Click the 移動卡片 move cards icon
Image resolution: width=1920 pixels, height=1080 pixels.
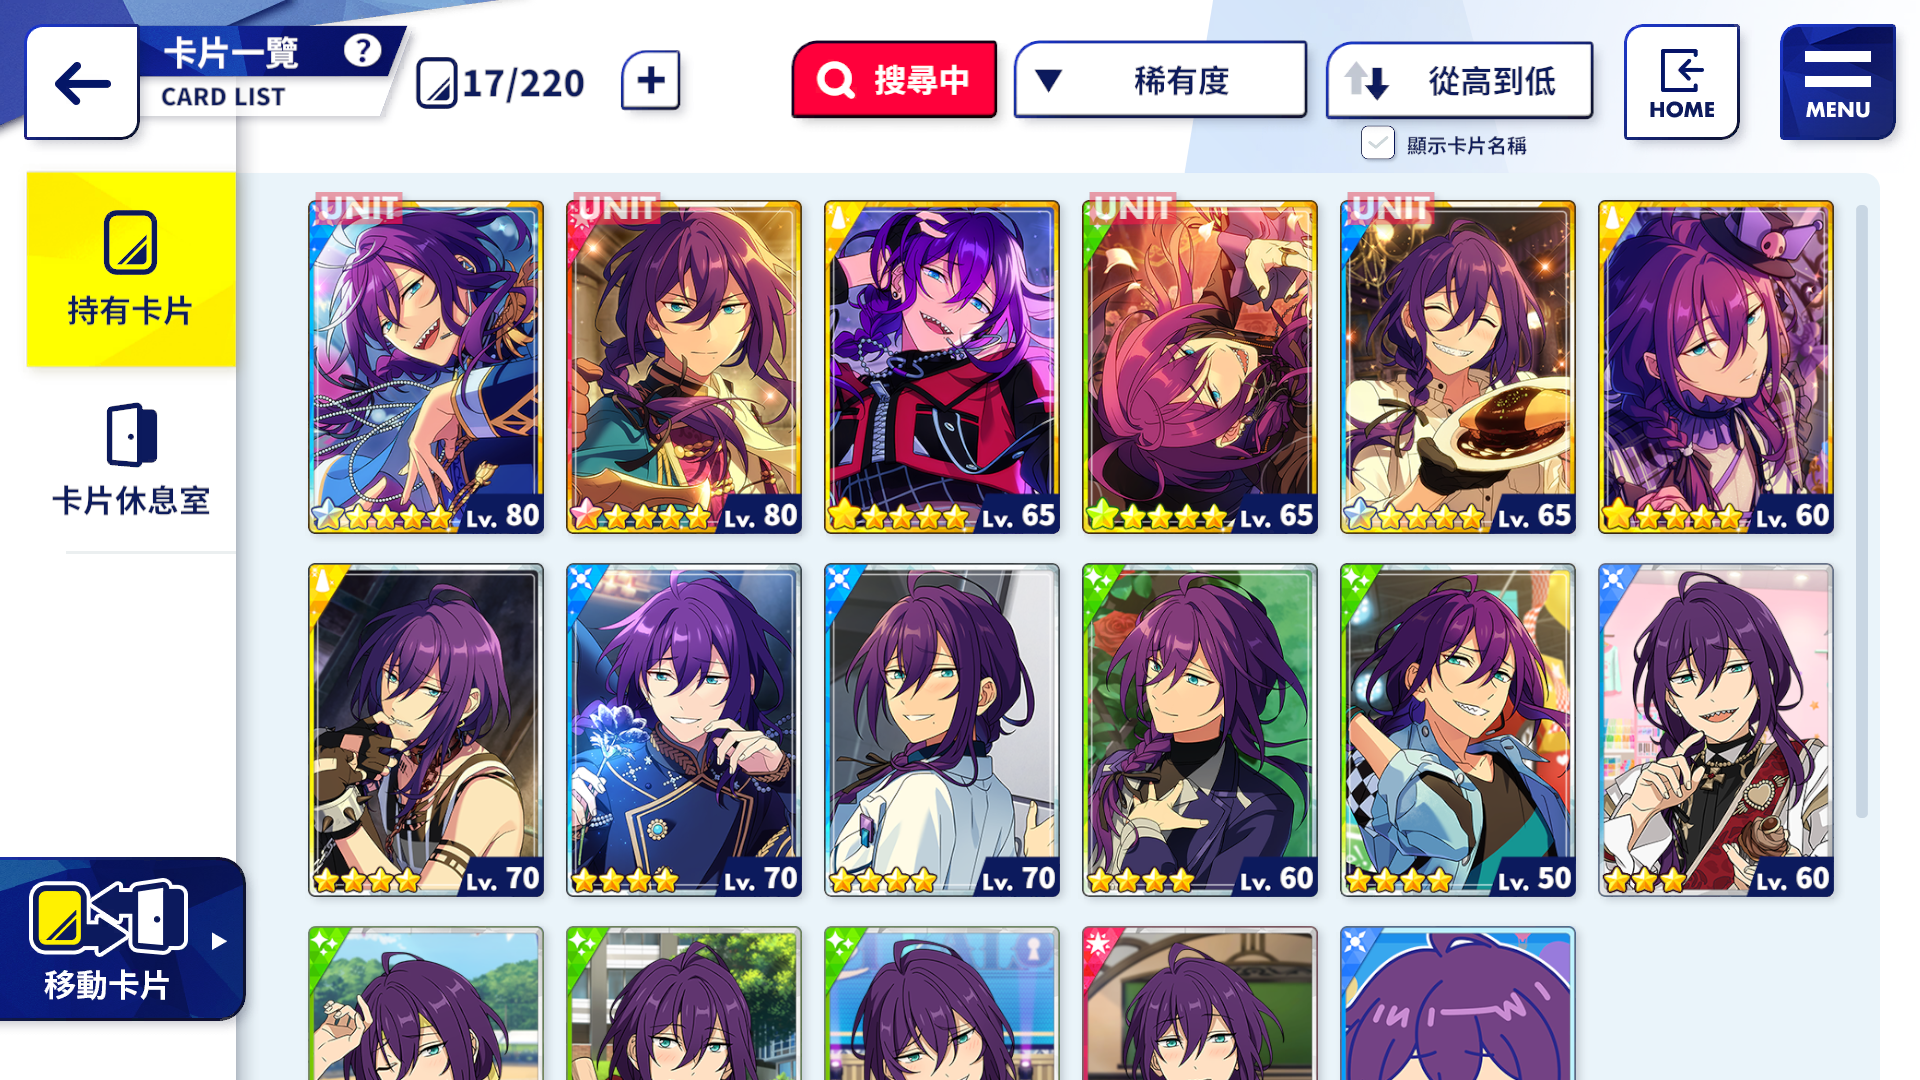click(x=108, y=916)
